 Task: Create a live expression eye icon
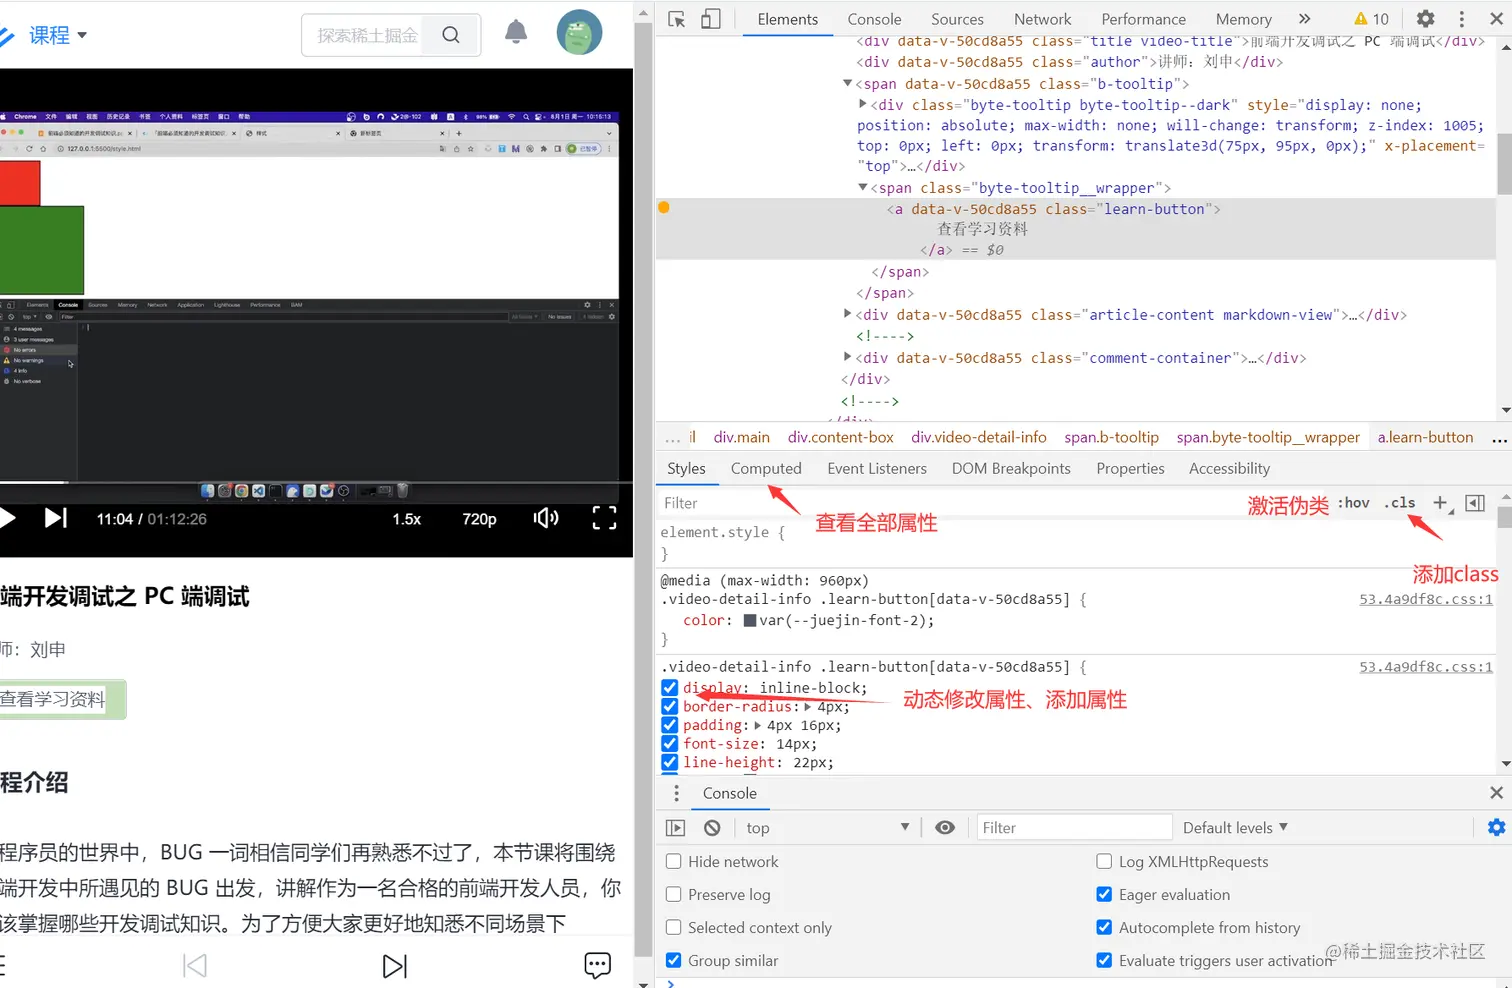945,828
